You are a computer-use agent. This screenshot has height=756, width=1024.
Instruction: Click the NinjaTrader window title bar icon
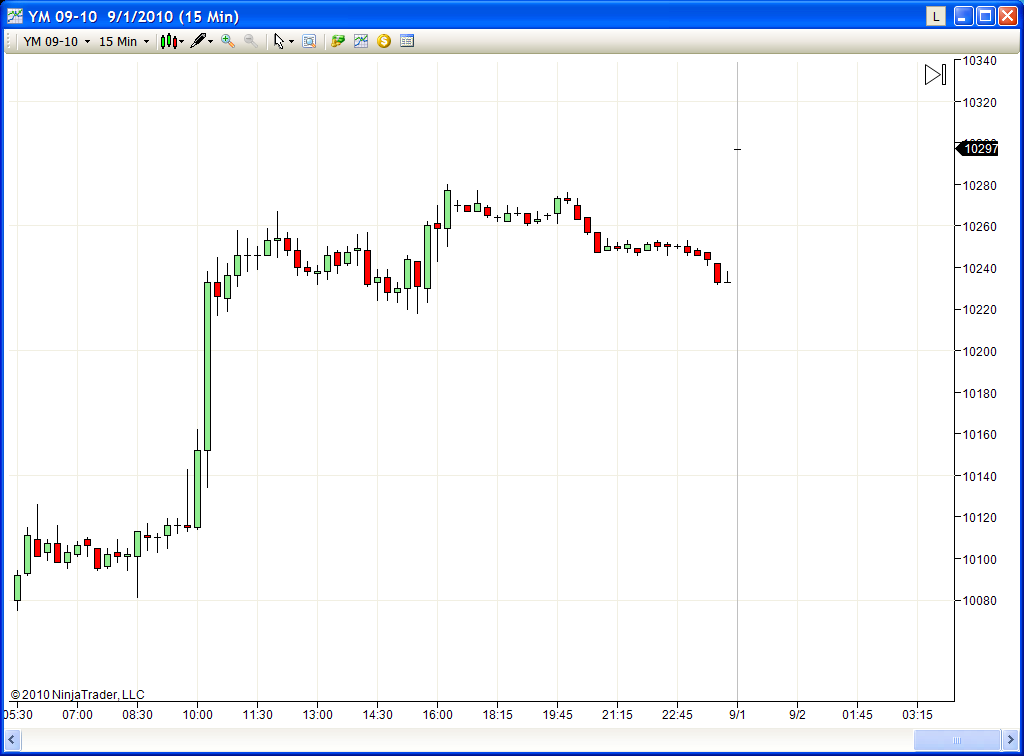[x=15, y=16]
